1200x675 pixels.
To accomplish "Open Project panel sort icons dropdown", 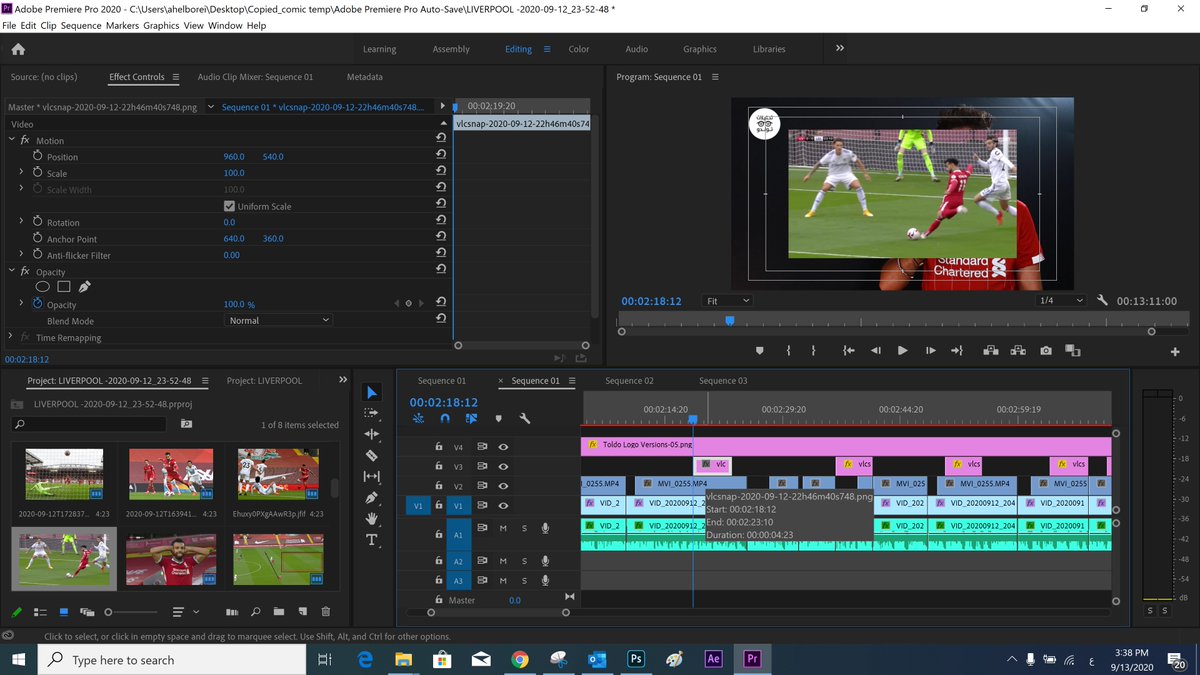I will point(184,611).
